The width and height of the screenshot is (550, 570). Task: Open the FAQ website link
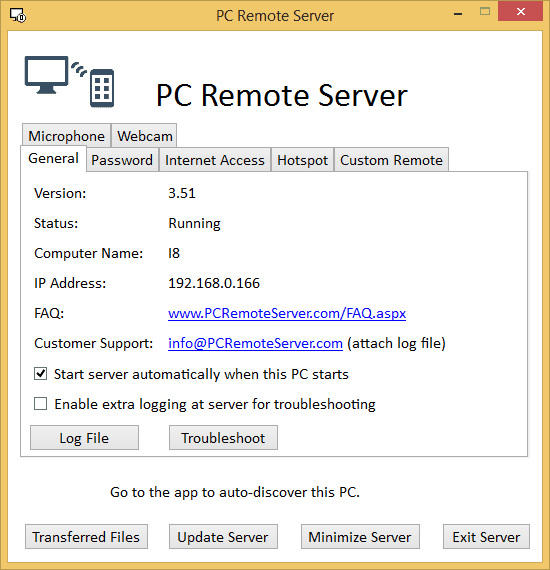pyautogui.click(x=287, y=313)
